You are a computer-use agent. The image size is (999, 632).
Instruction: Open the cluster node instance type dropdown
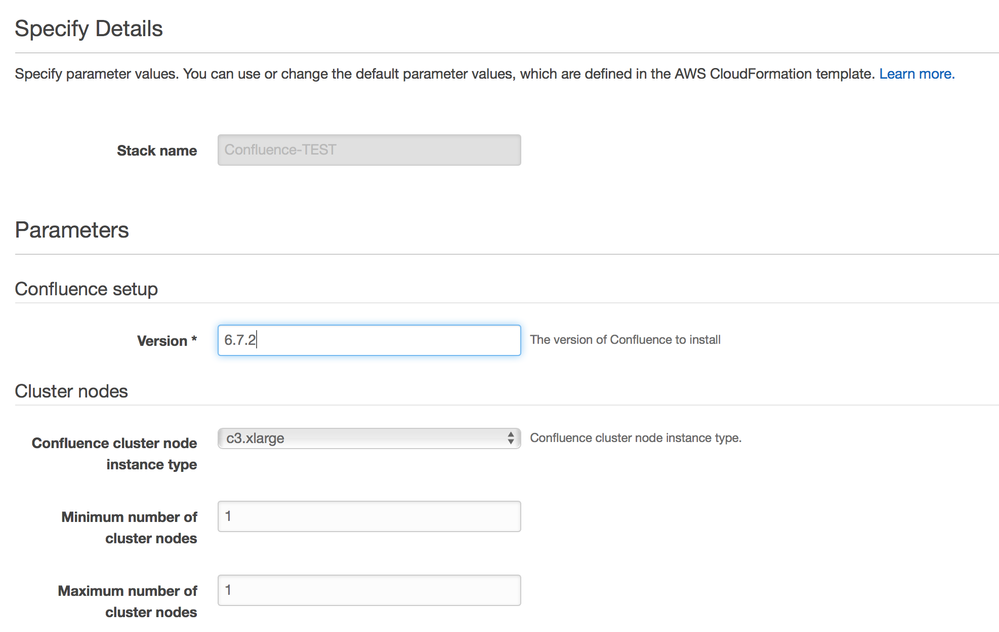pos(369,438)
